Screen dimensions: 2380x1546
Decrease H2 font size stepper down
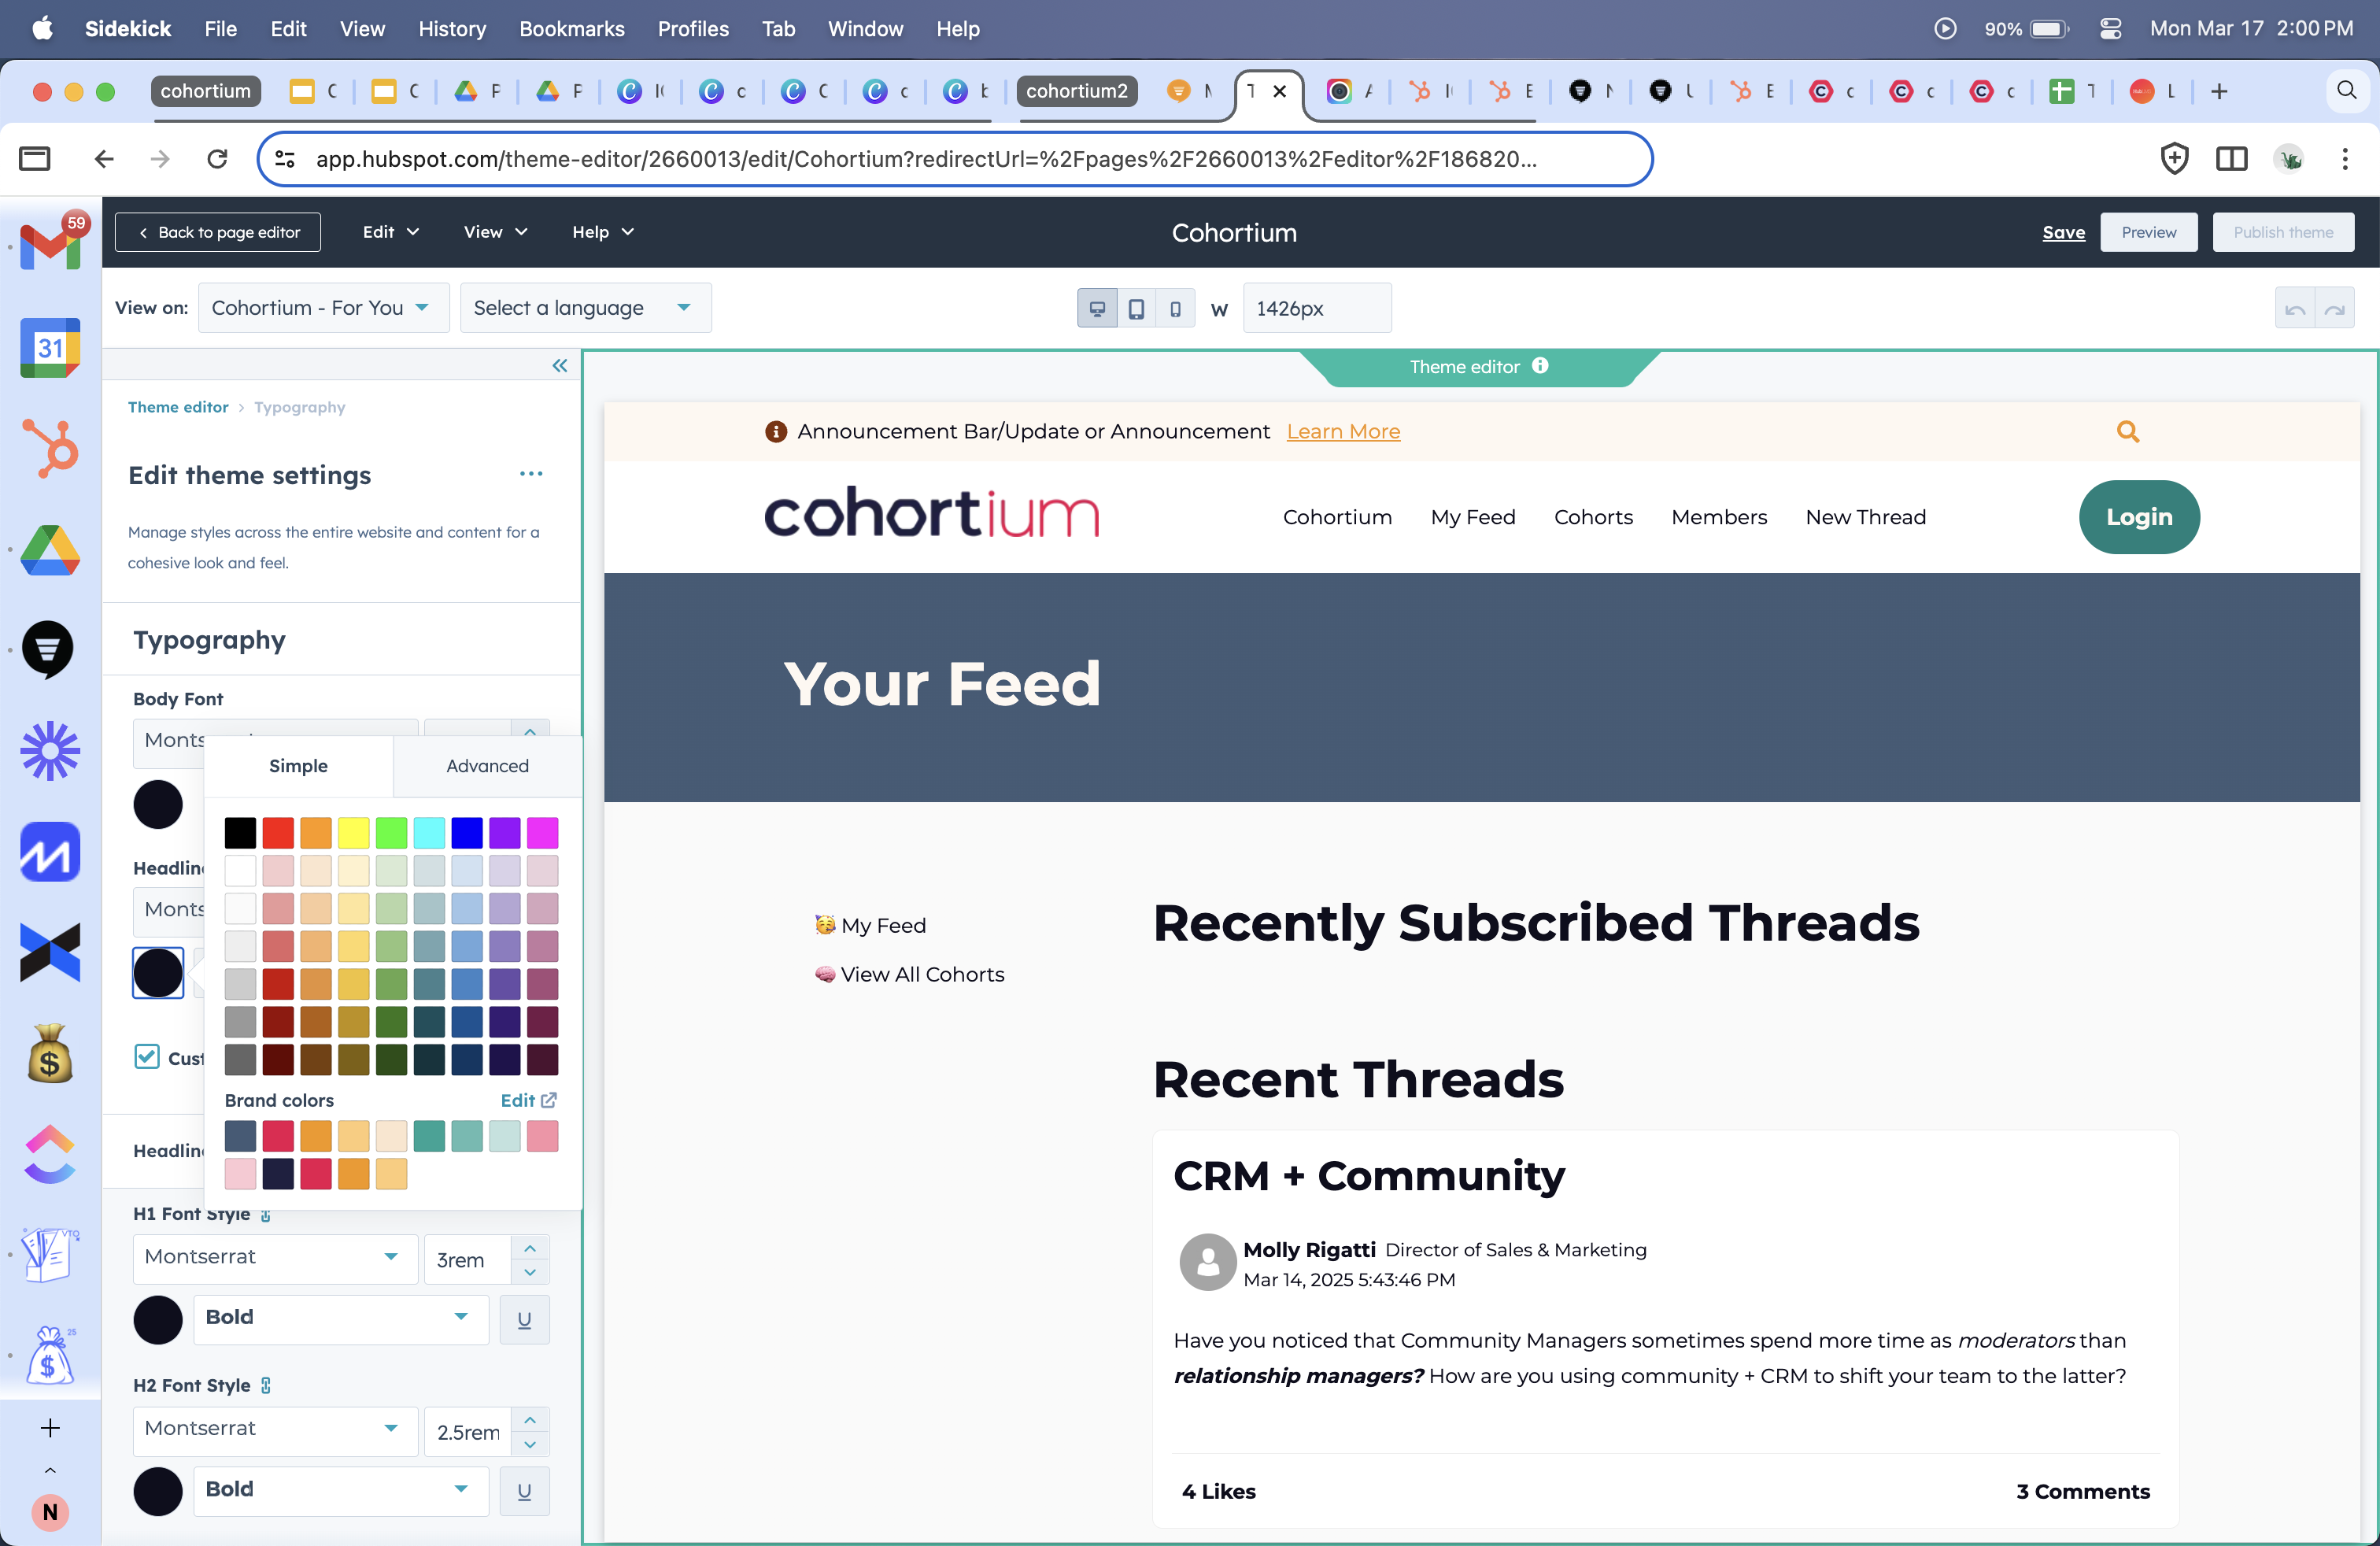click(x=530, y=1444)
